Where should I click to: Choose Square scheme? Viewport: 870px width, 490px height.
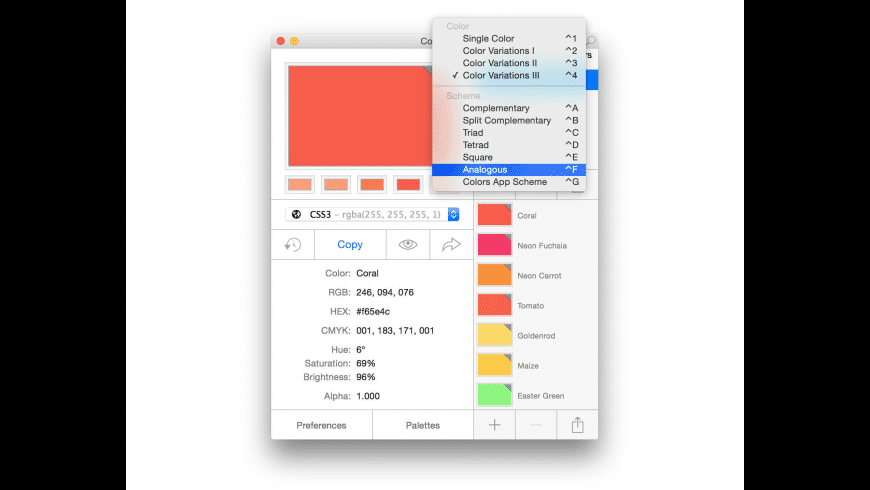pyautogui.click(x=509, y=157)
